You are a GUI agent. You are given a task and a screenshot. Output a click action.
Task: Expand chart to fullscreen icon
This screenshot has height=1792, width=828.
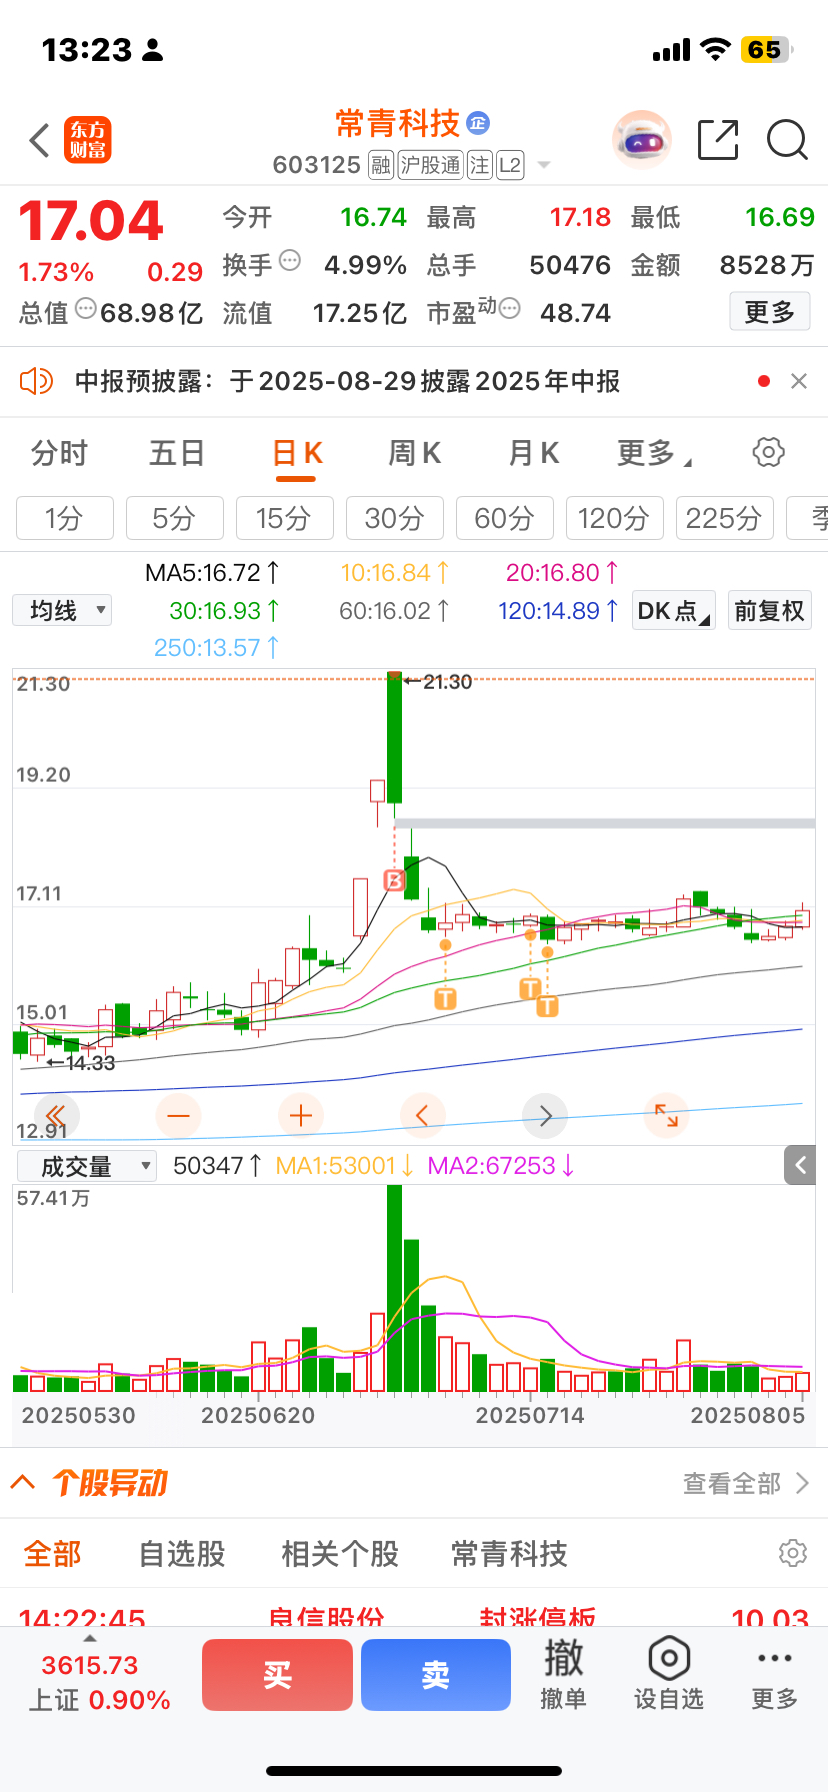pyautogui.click(x=667, y=1115)
